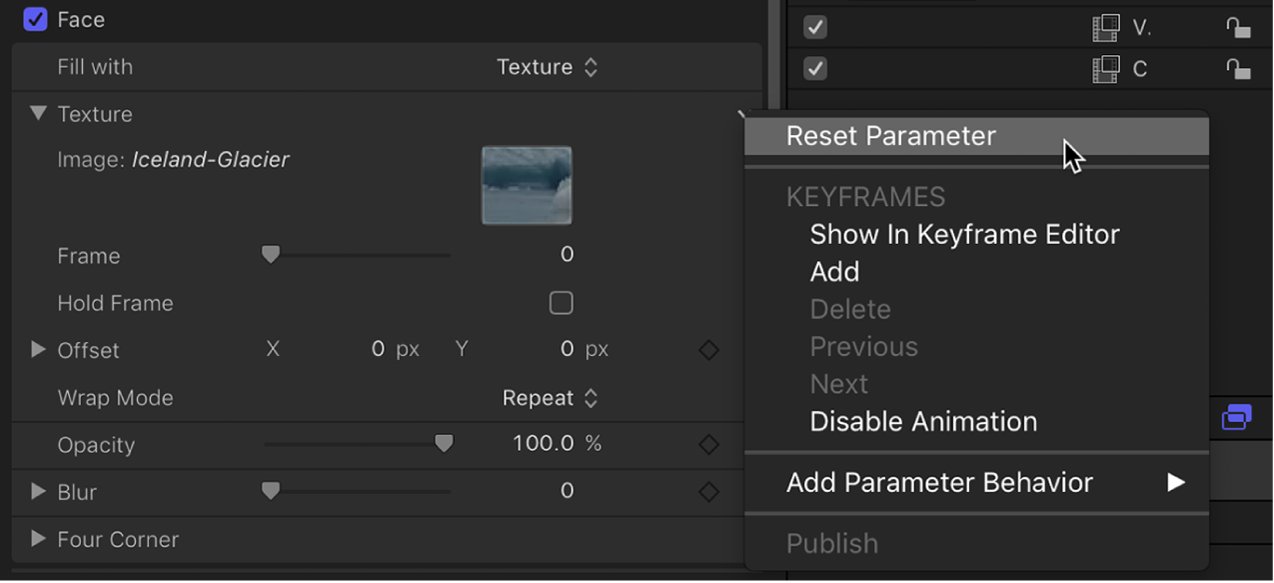Viewport: 1274px width, 583px height.
Task: Click the keyframe diamond beside Opacity
Action: coord(708,444)
